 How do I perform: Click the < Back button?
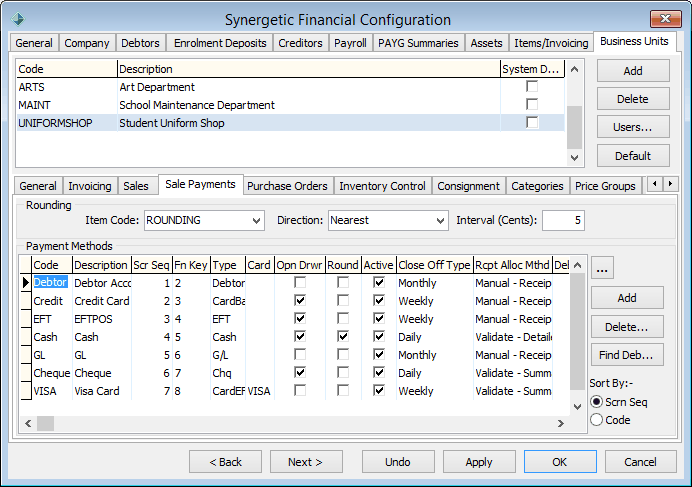pyautogui.click(x=226, y=462)
